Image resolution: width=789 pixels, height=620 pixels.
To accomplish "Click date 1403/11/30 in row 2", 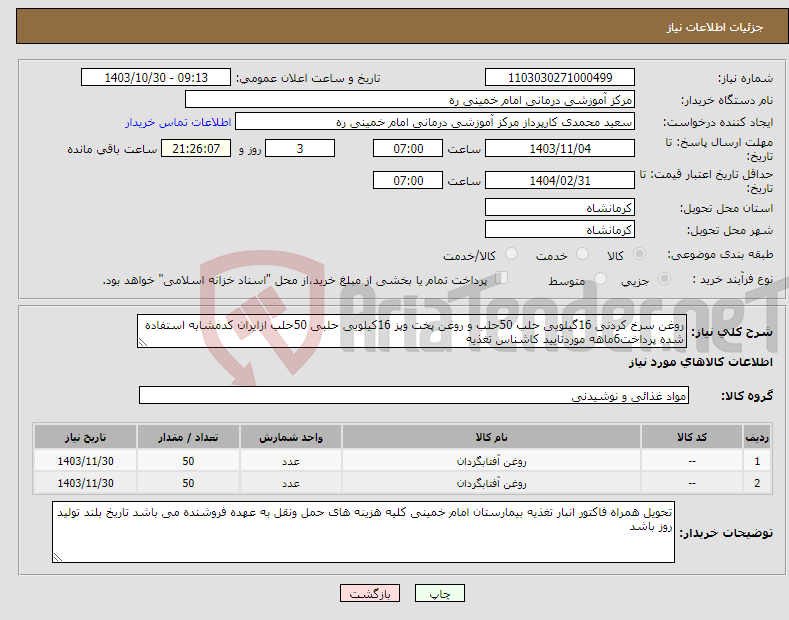I will click(86, 483).
